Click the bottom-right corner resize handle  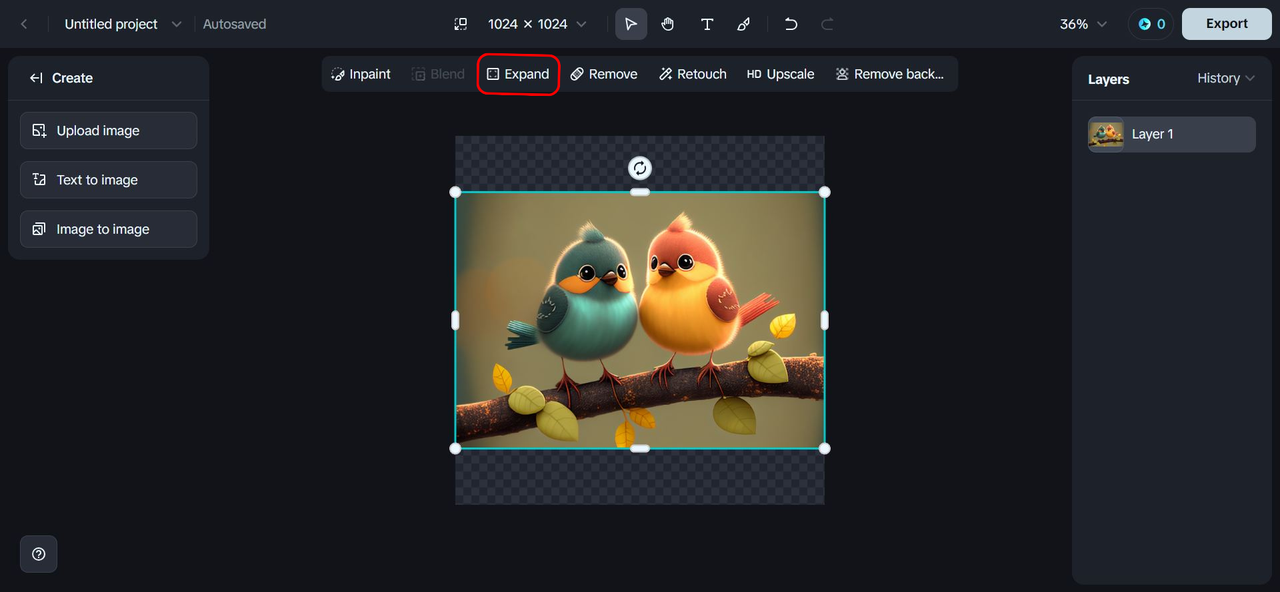tap(824, 448)
